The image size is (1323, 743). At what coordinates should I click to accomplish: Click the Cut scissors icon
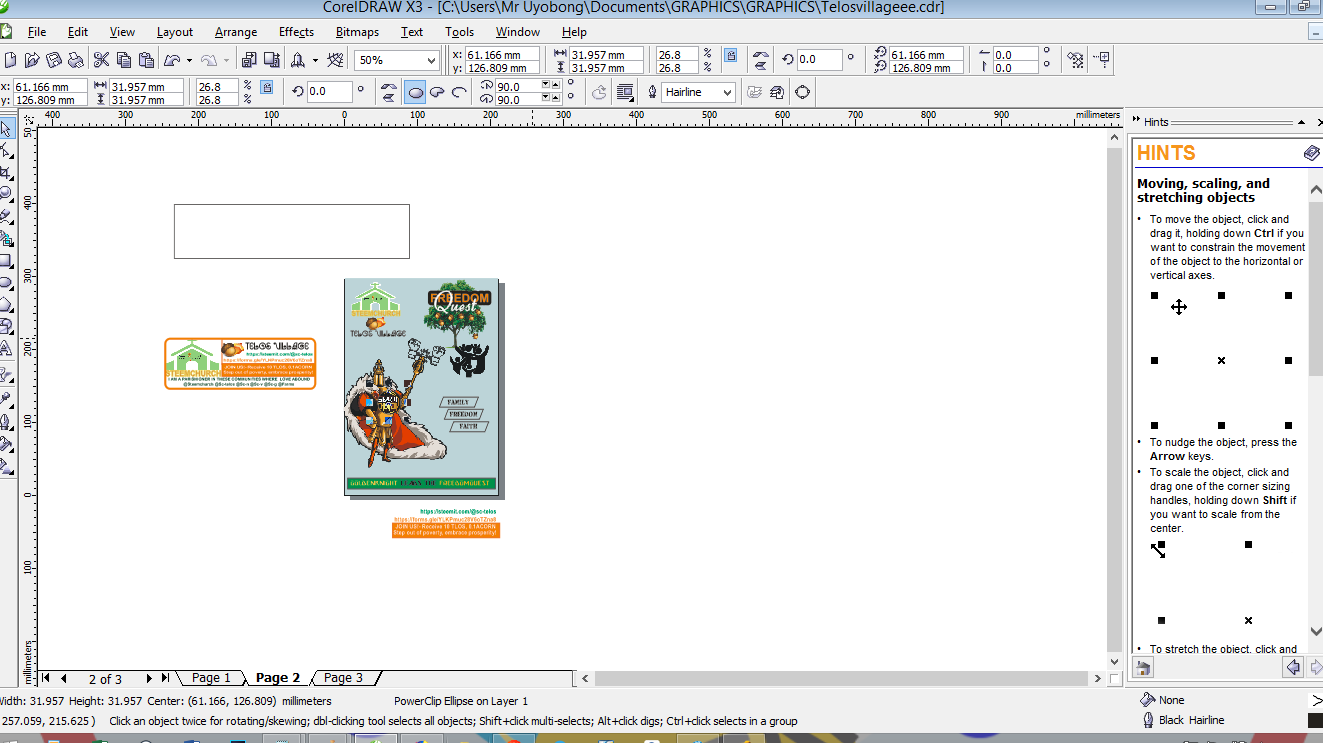click(x=101, y=60)
